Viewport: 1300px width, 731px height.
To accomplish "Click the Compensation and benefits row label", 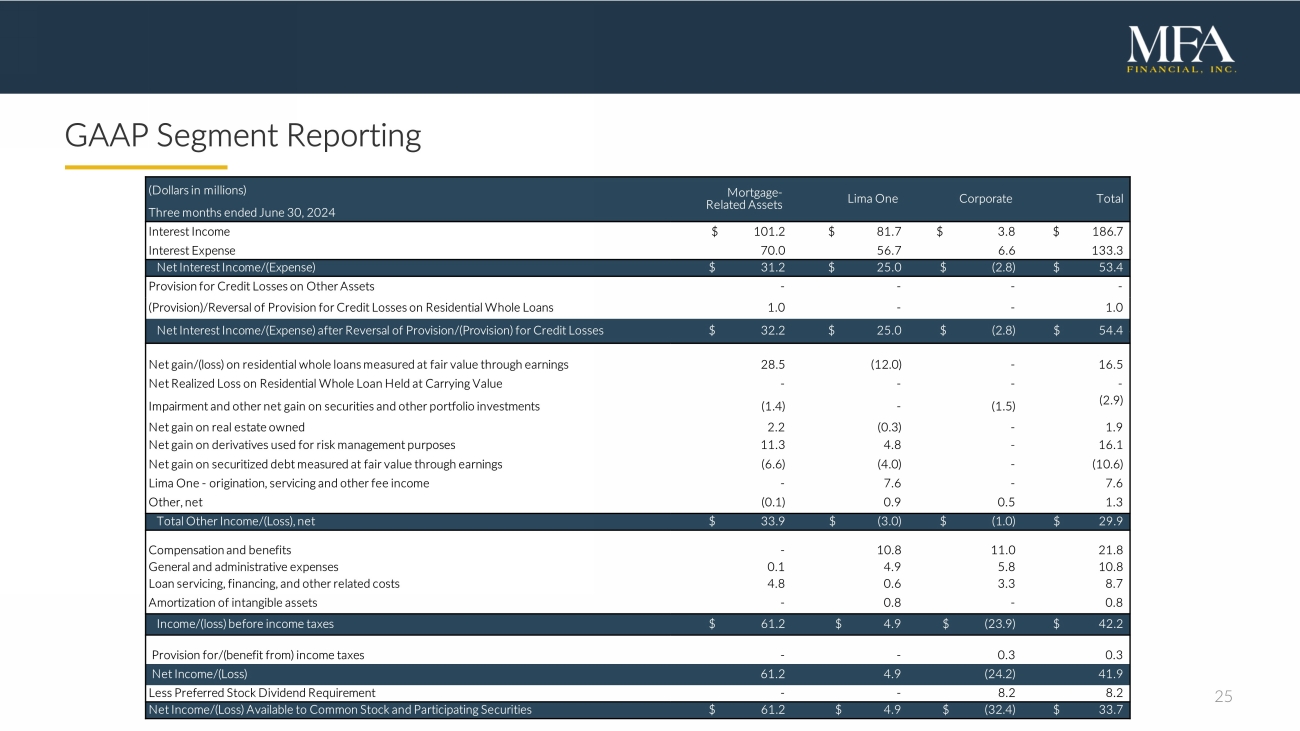I will point(220,549).
